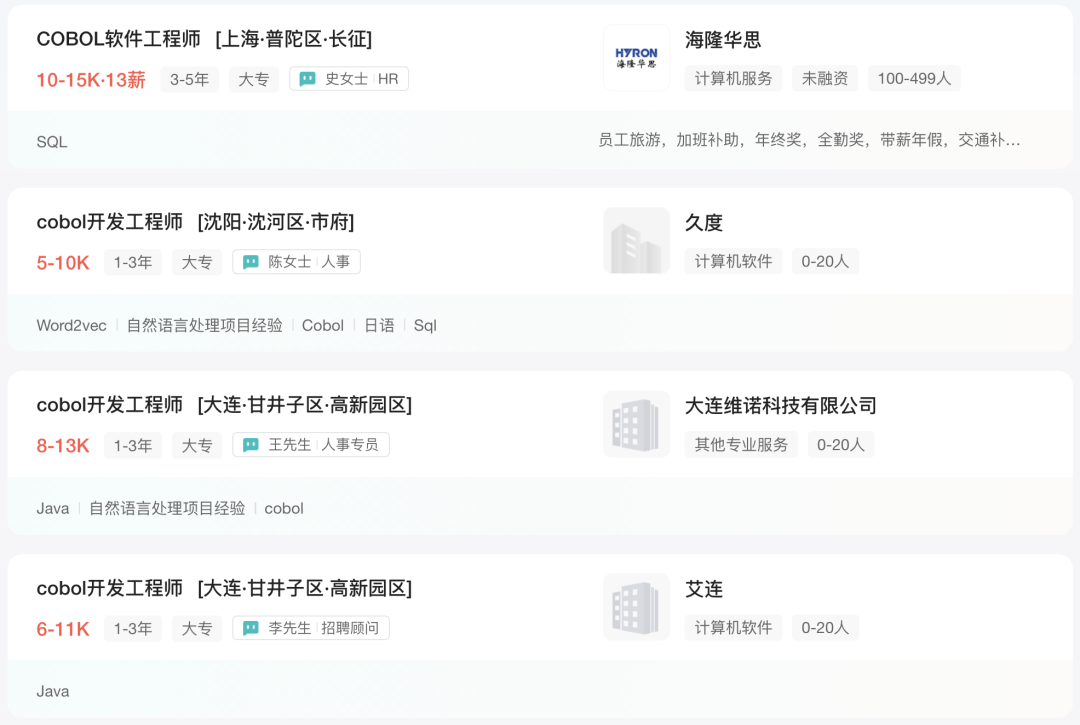The height and width of the screenshot is (725, 1080).
Task: Open the 久度 company page
Action: click(x=703, y=223)
